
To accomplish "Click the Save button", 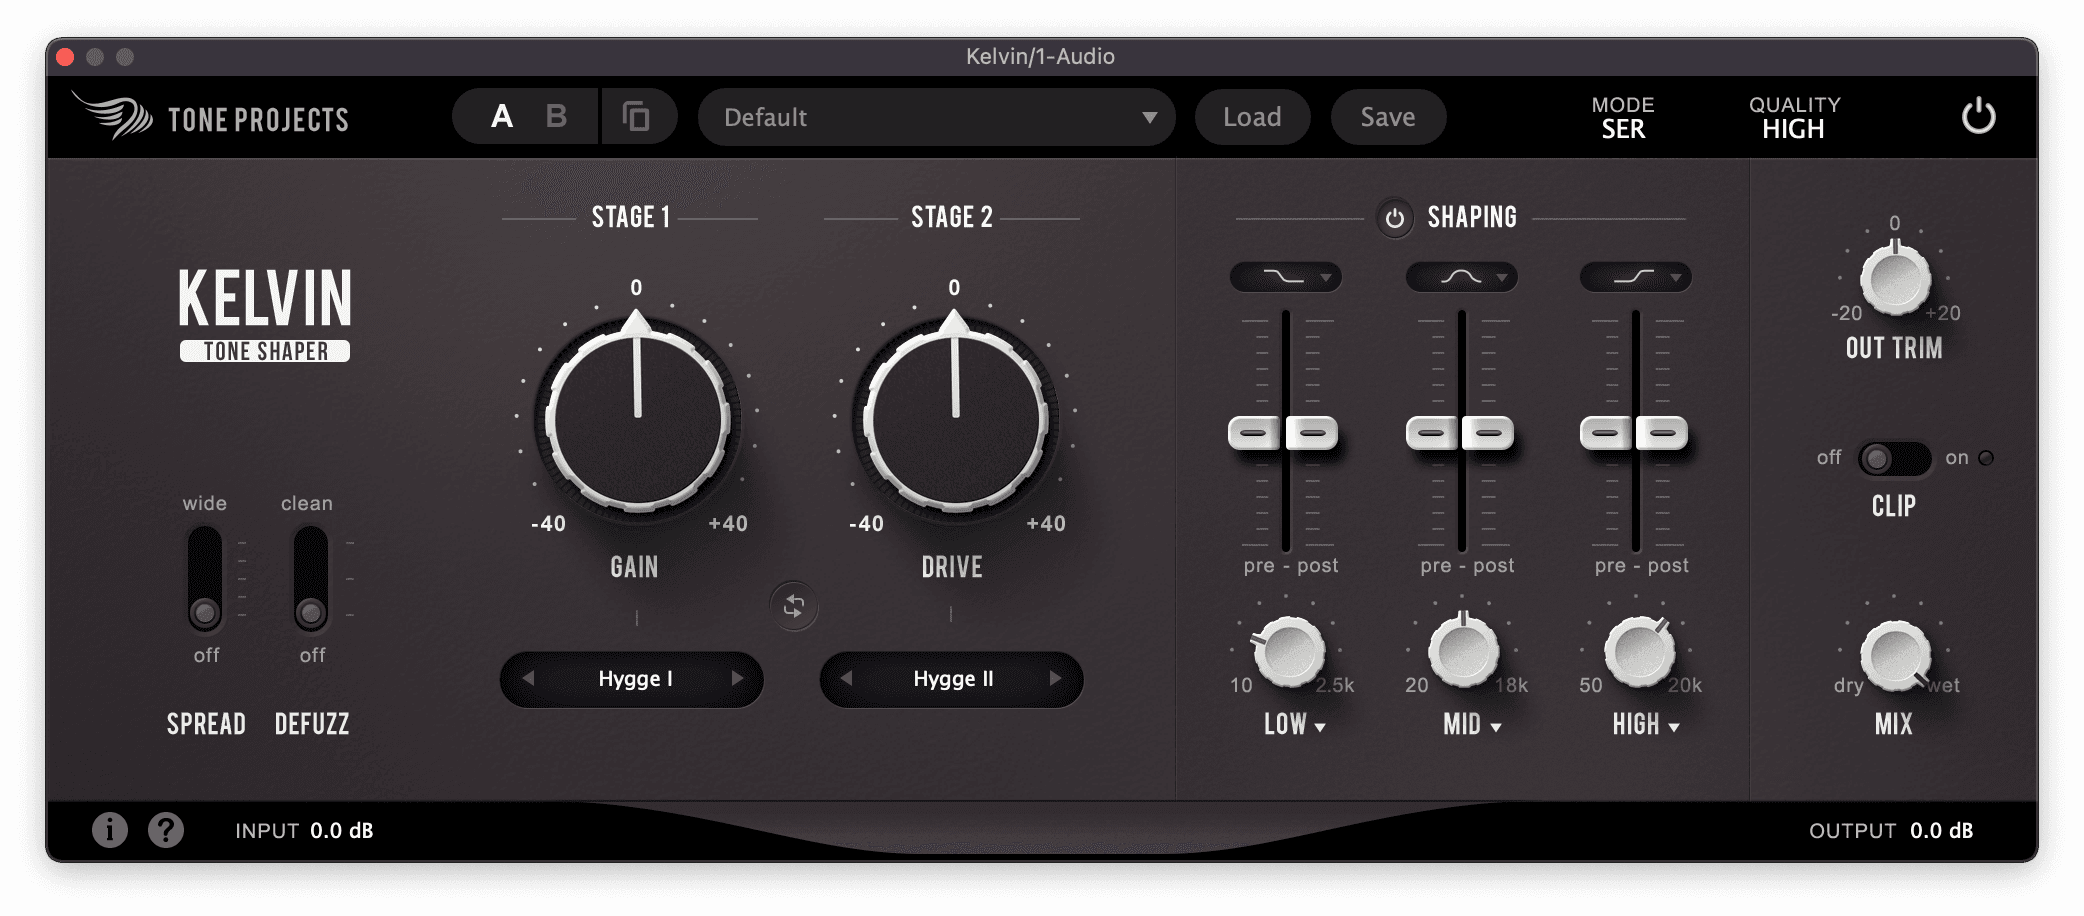I will pos(1387,117).
